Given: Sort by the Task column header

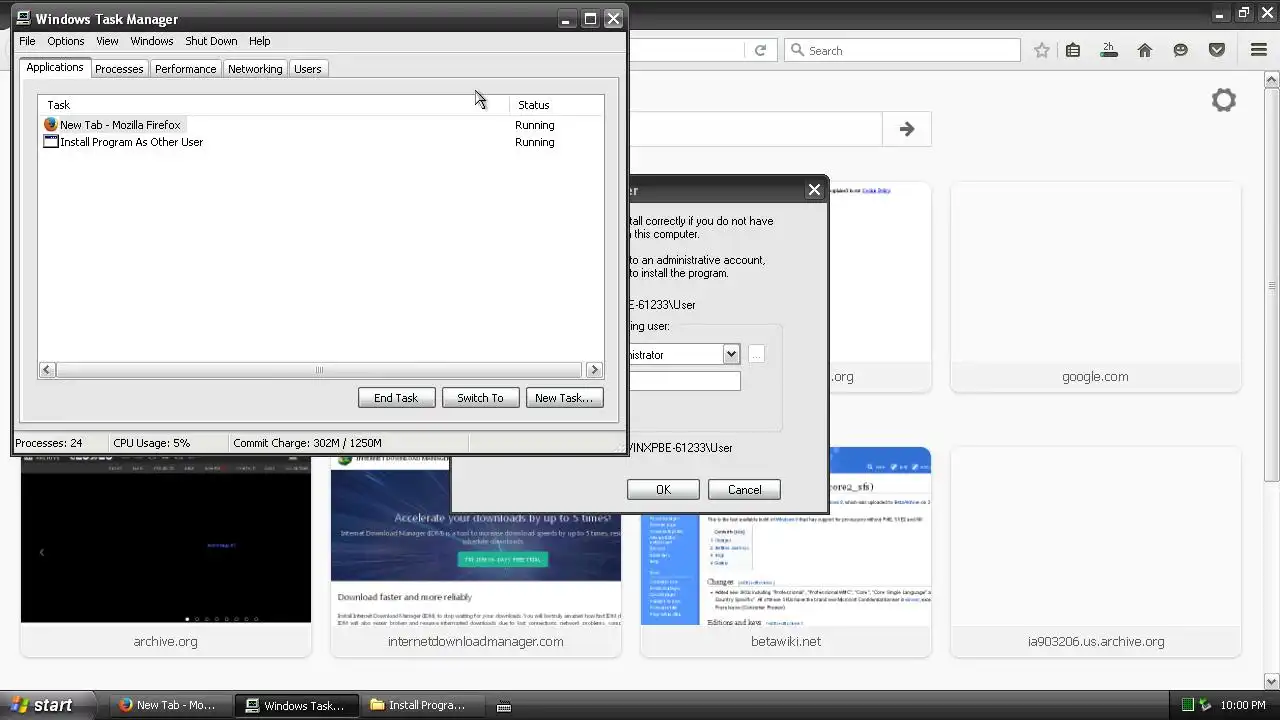Looking at the screenshot, I should pos(274,105).
